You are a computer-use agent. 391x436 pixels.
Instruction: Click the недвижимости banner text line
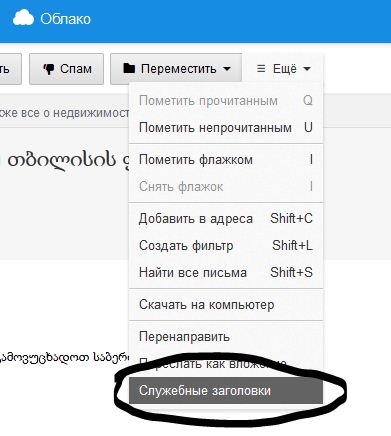pos(65,113)
